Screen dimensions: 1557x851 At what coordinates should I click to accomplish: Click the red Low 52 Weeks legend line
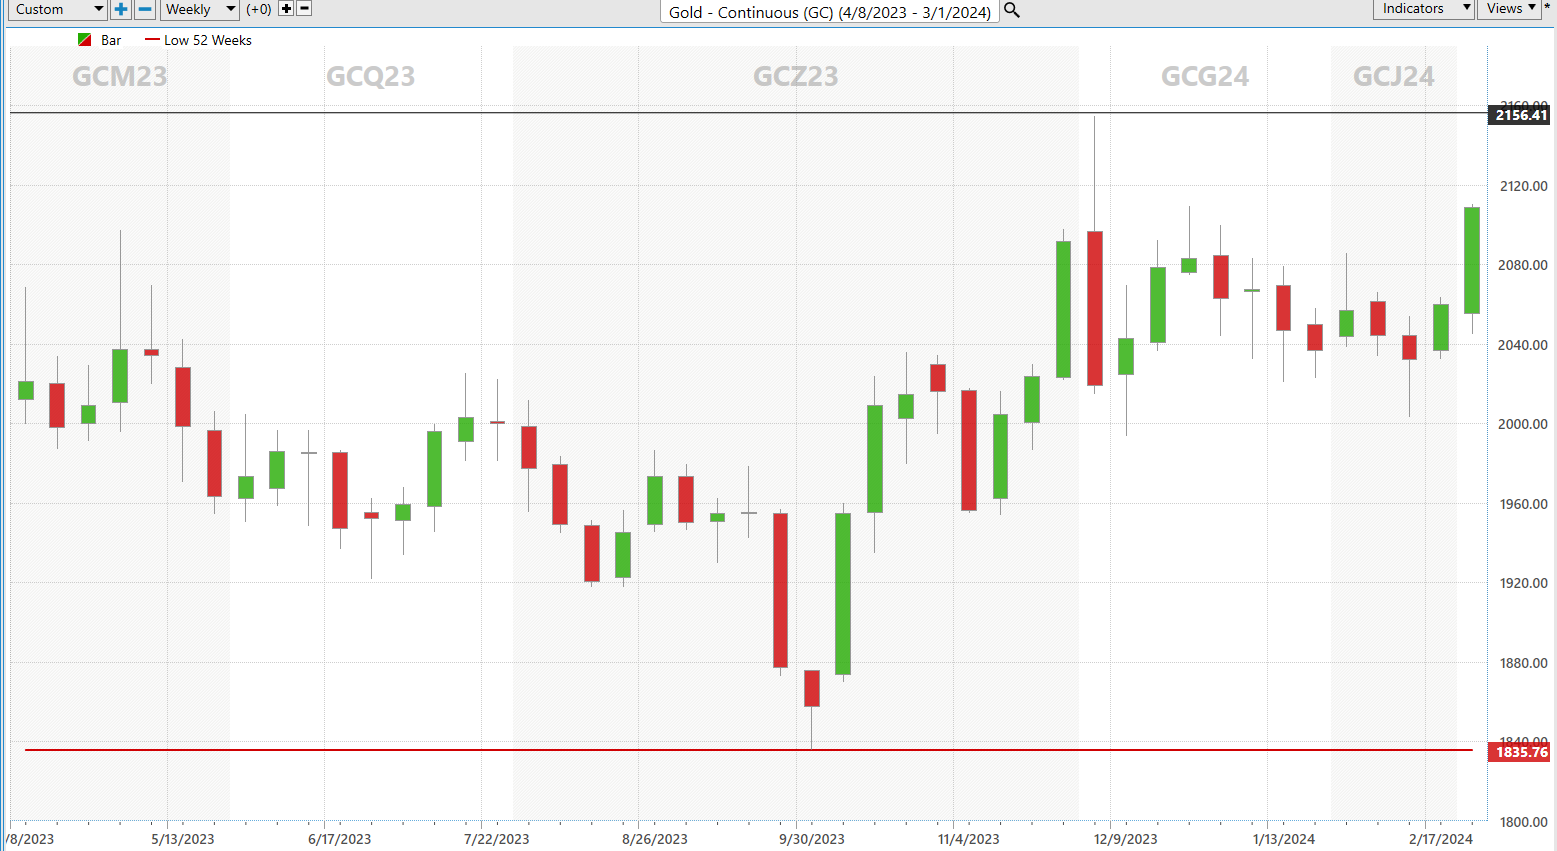152,40
